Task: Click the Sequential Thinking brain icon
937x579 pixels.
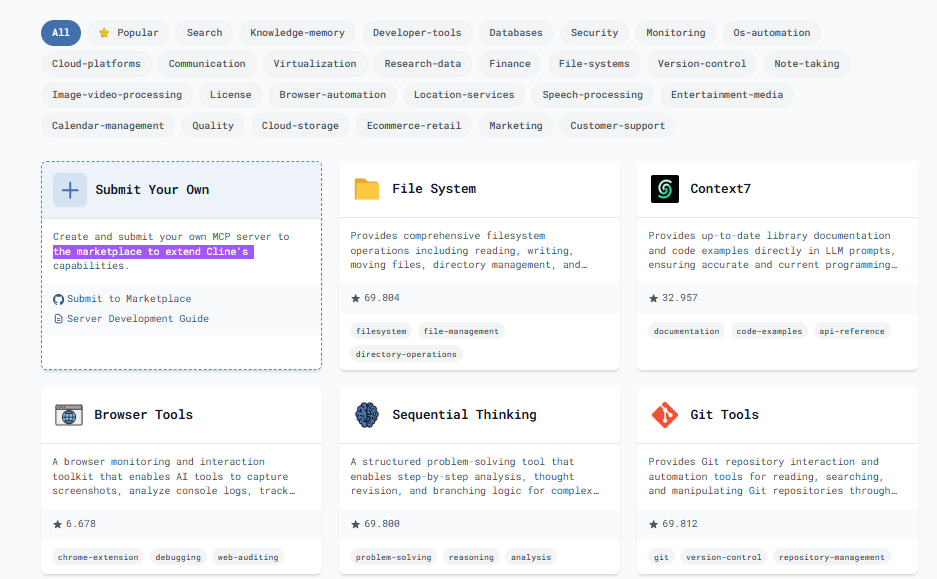Action: (367, 414)
